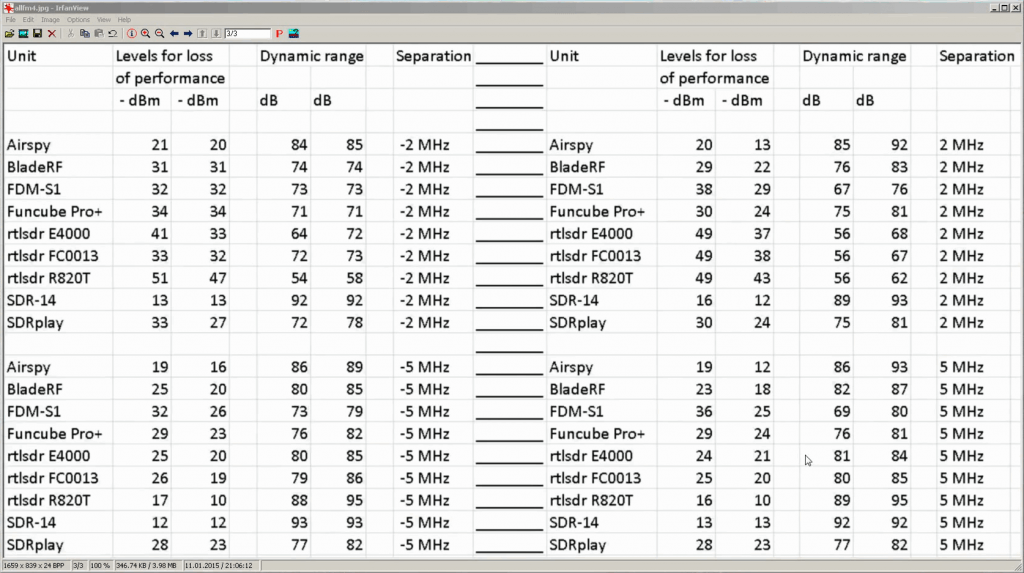Maximize the IrfanView window
Screen dimensions: 1024x573
[1004, 8]
